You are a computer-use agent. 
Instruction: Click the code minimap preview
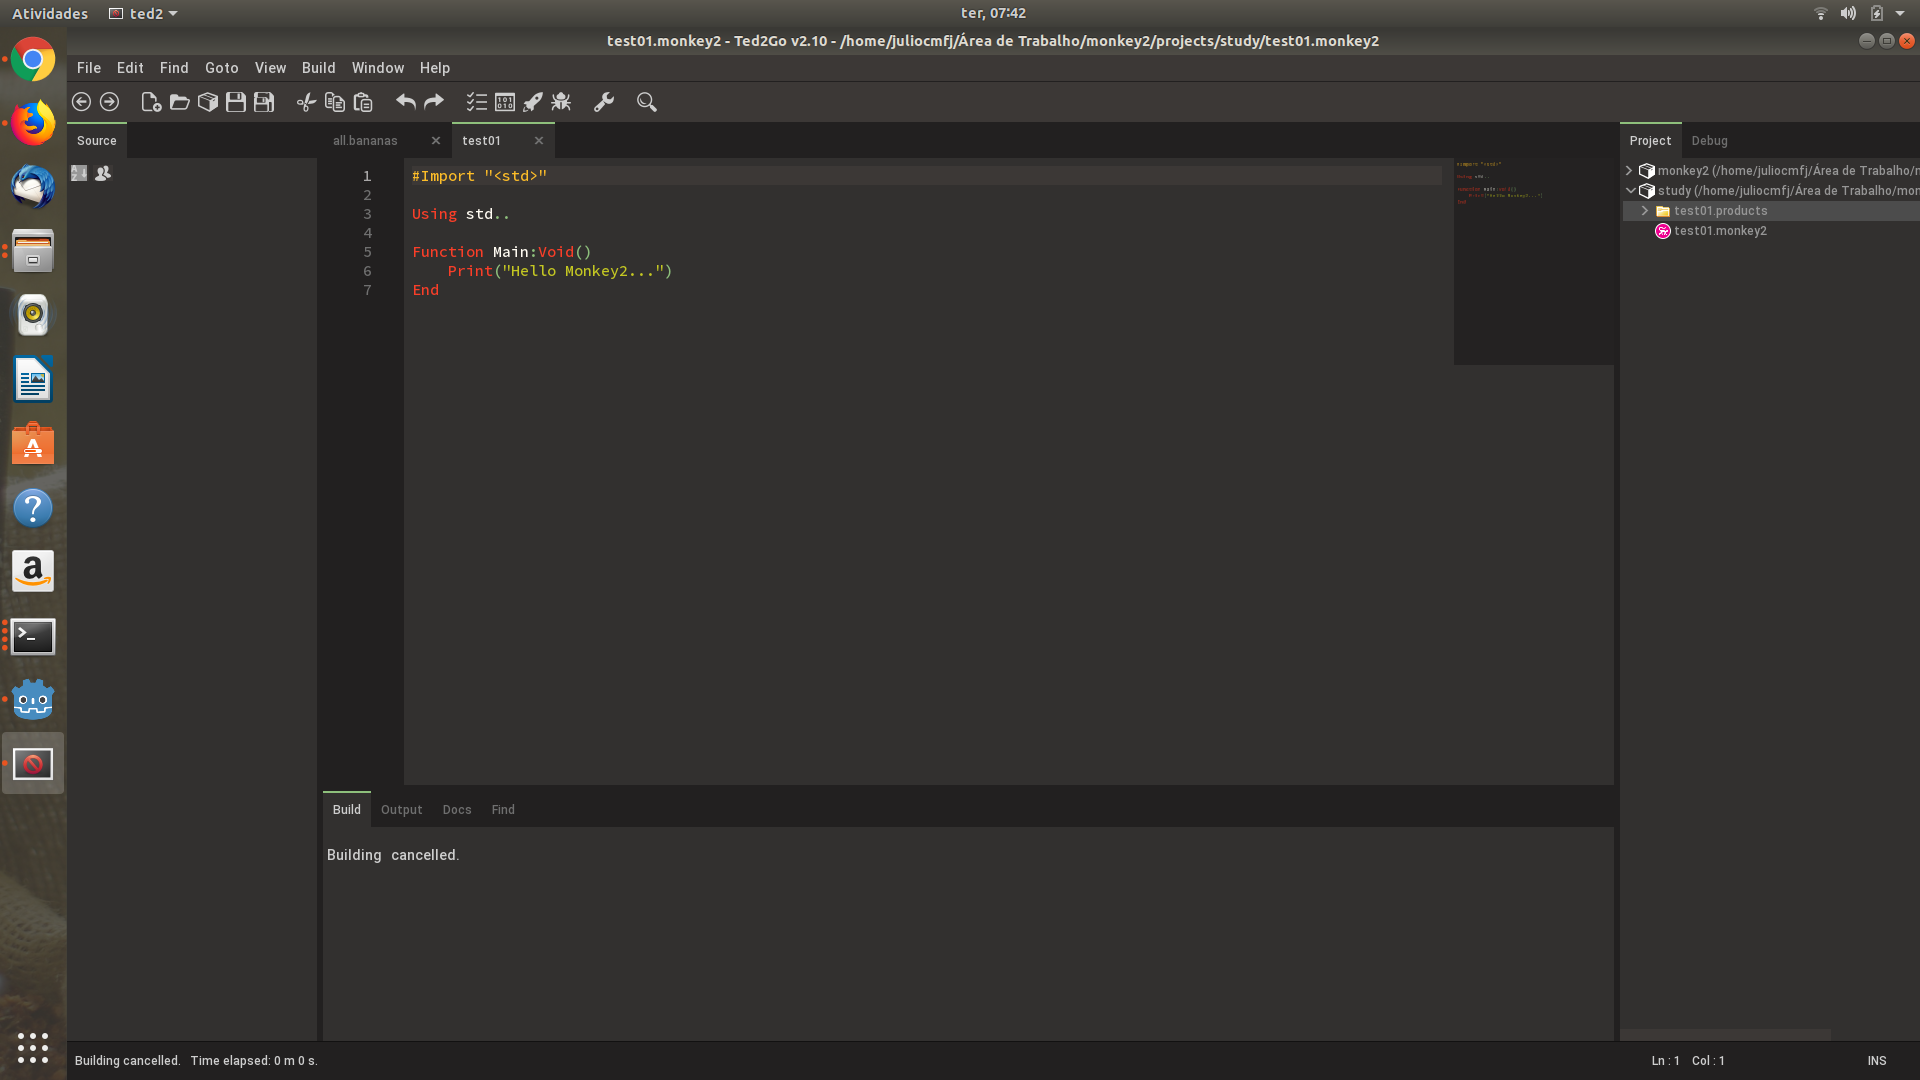pyautogui.click(x=1533, y=260)
